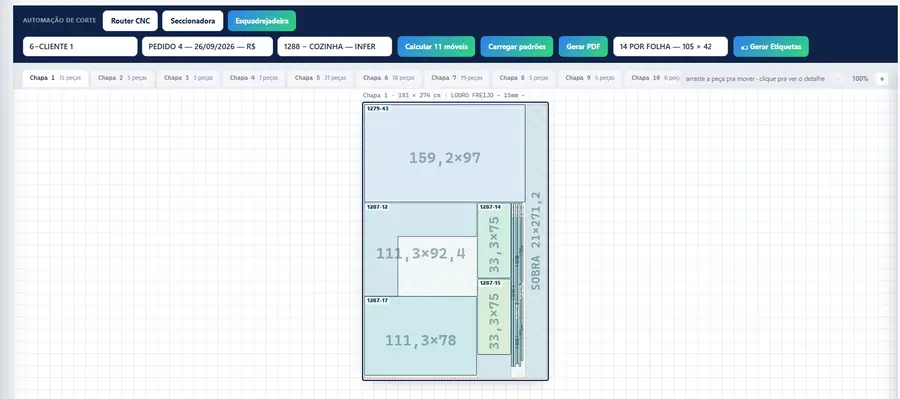Screen dimensions: 900x399
Task: Click Gerar Etiquetas button
Action: pyautogui.click(x=771, y=47)
